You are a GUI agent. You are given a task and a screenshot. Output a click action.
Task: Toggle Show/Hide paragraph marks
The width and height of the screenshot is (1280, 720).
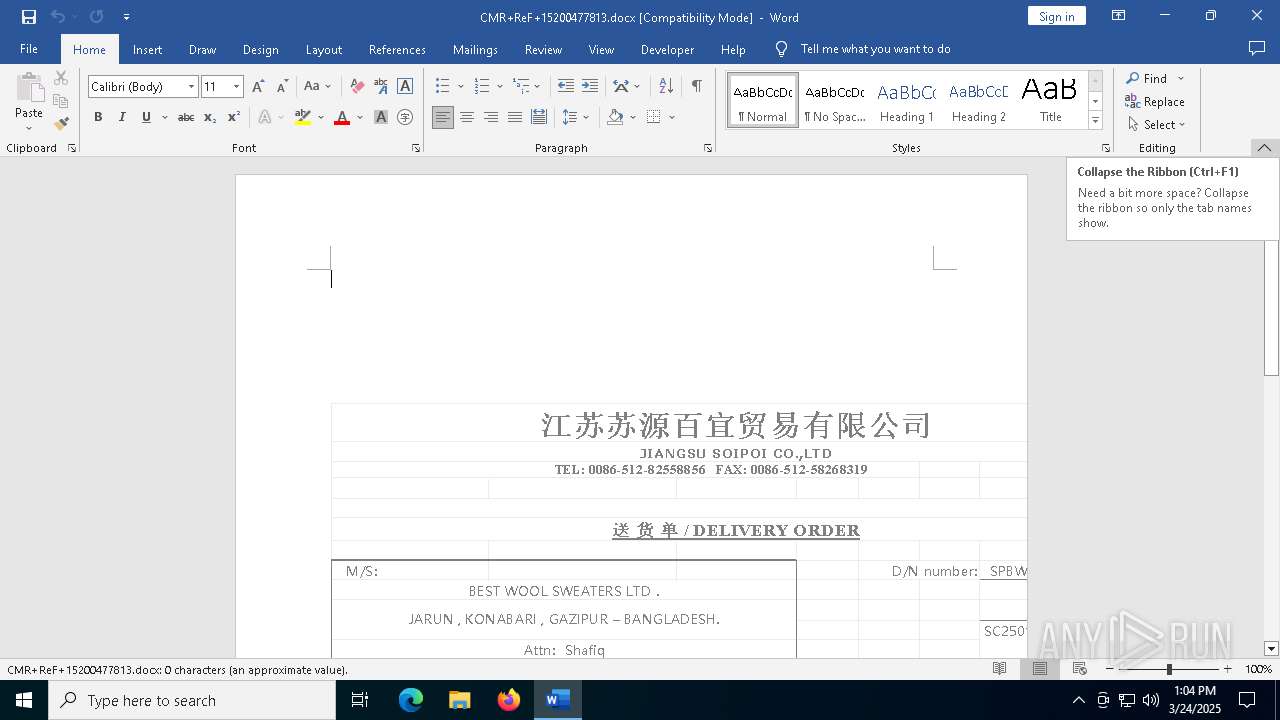(696, 87)
